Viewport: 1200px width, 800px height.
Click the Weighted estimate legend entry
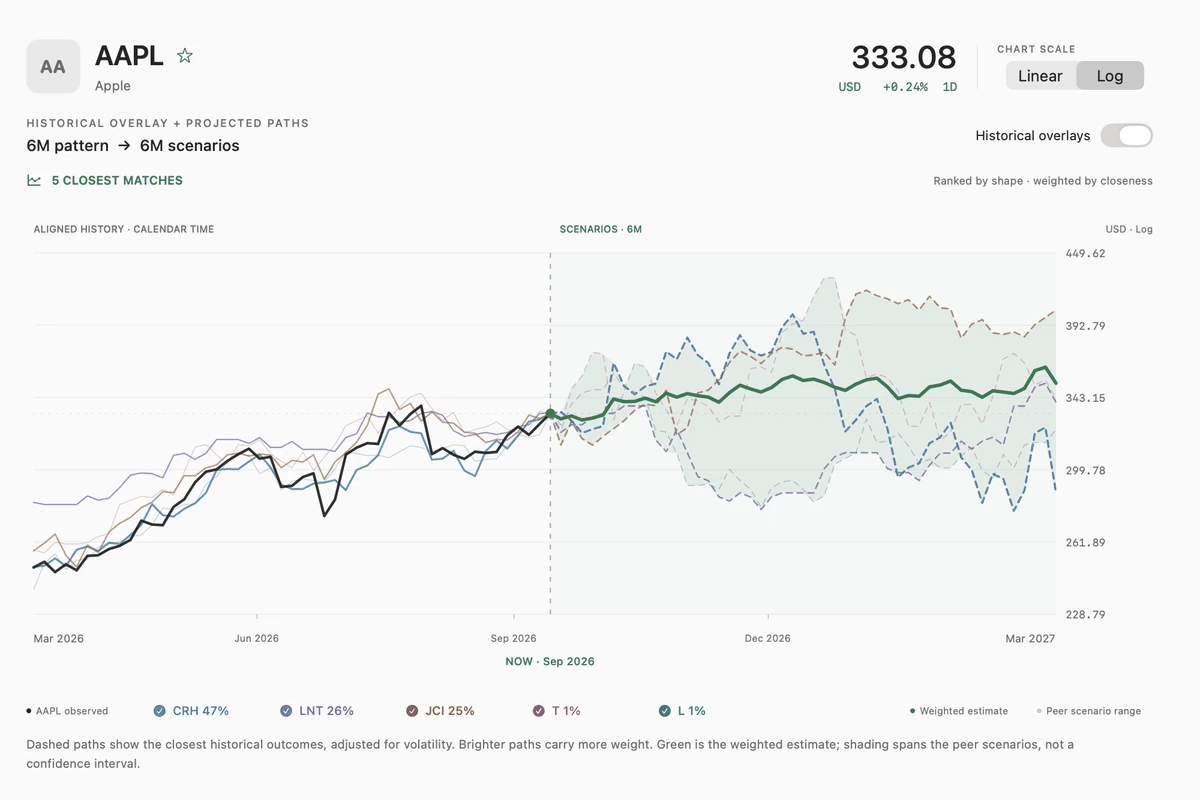[x=959, y=711]
